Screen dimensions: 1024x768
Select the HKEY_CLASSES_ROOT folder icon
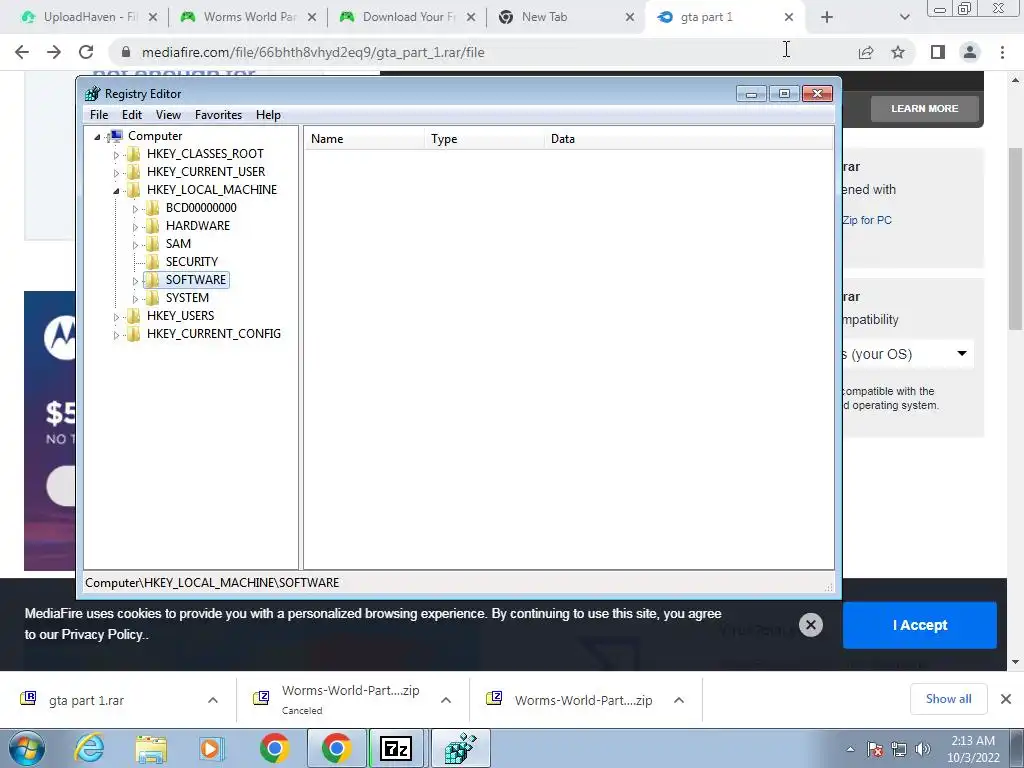pos(133,153)
